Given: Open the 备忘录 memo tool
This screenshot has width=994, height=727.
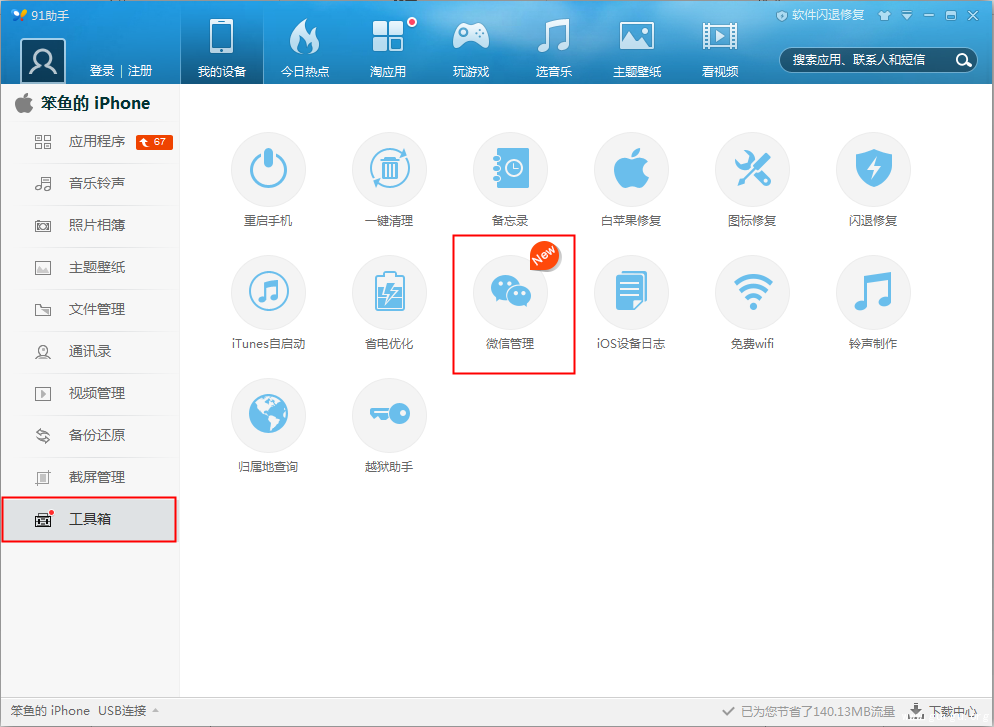Looking at the screenshot, I should (510, 169).
